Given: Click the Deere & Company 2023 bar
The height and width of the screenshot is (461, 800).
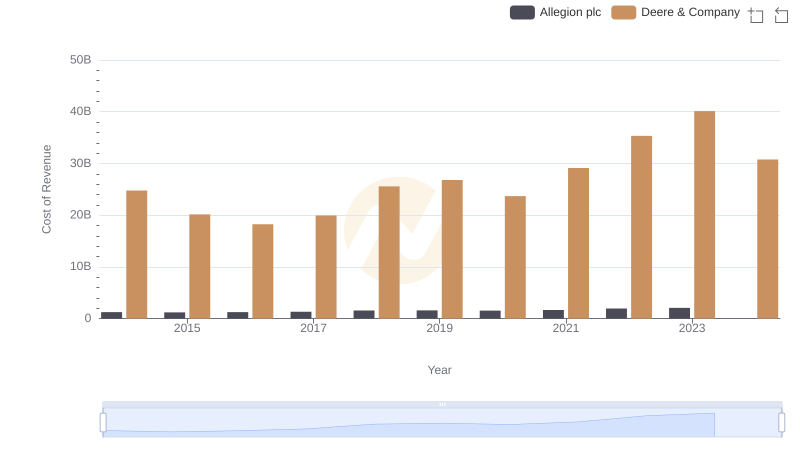Looking at the screenshot, I should [704, 215].
